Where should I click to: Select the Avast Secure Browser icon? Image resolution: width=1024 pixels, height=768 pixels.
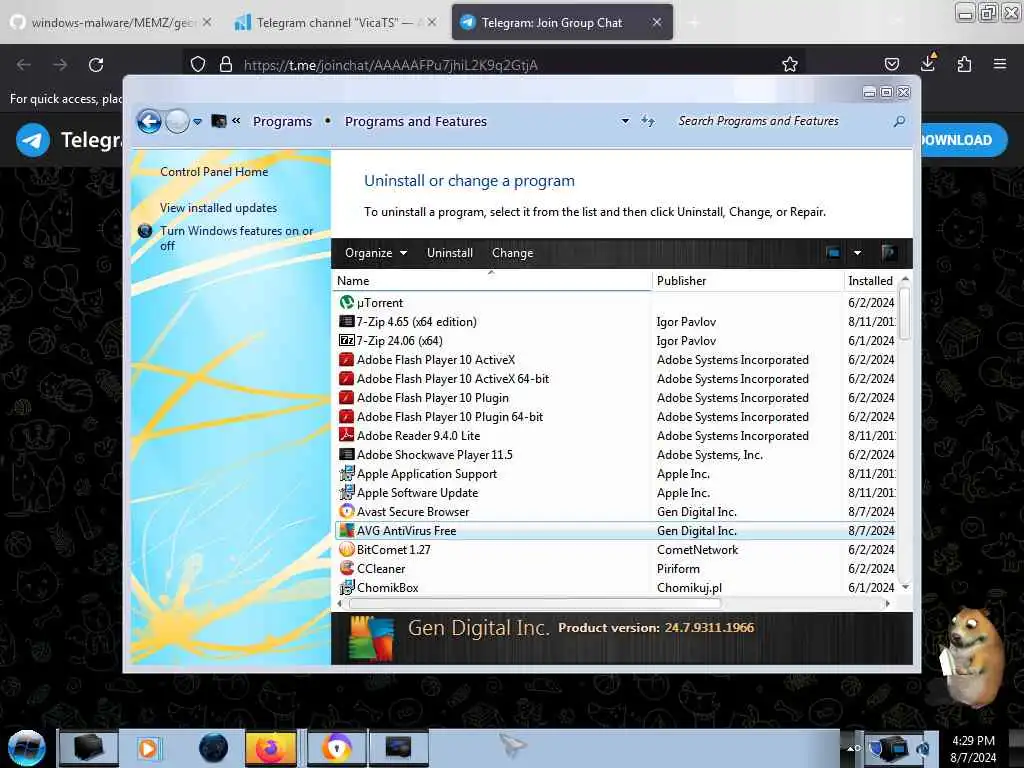pyautogui.click(x=347, y=511)
